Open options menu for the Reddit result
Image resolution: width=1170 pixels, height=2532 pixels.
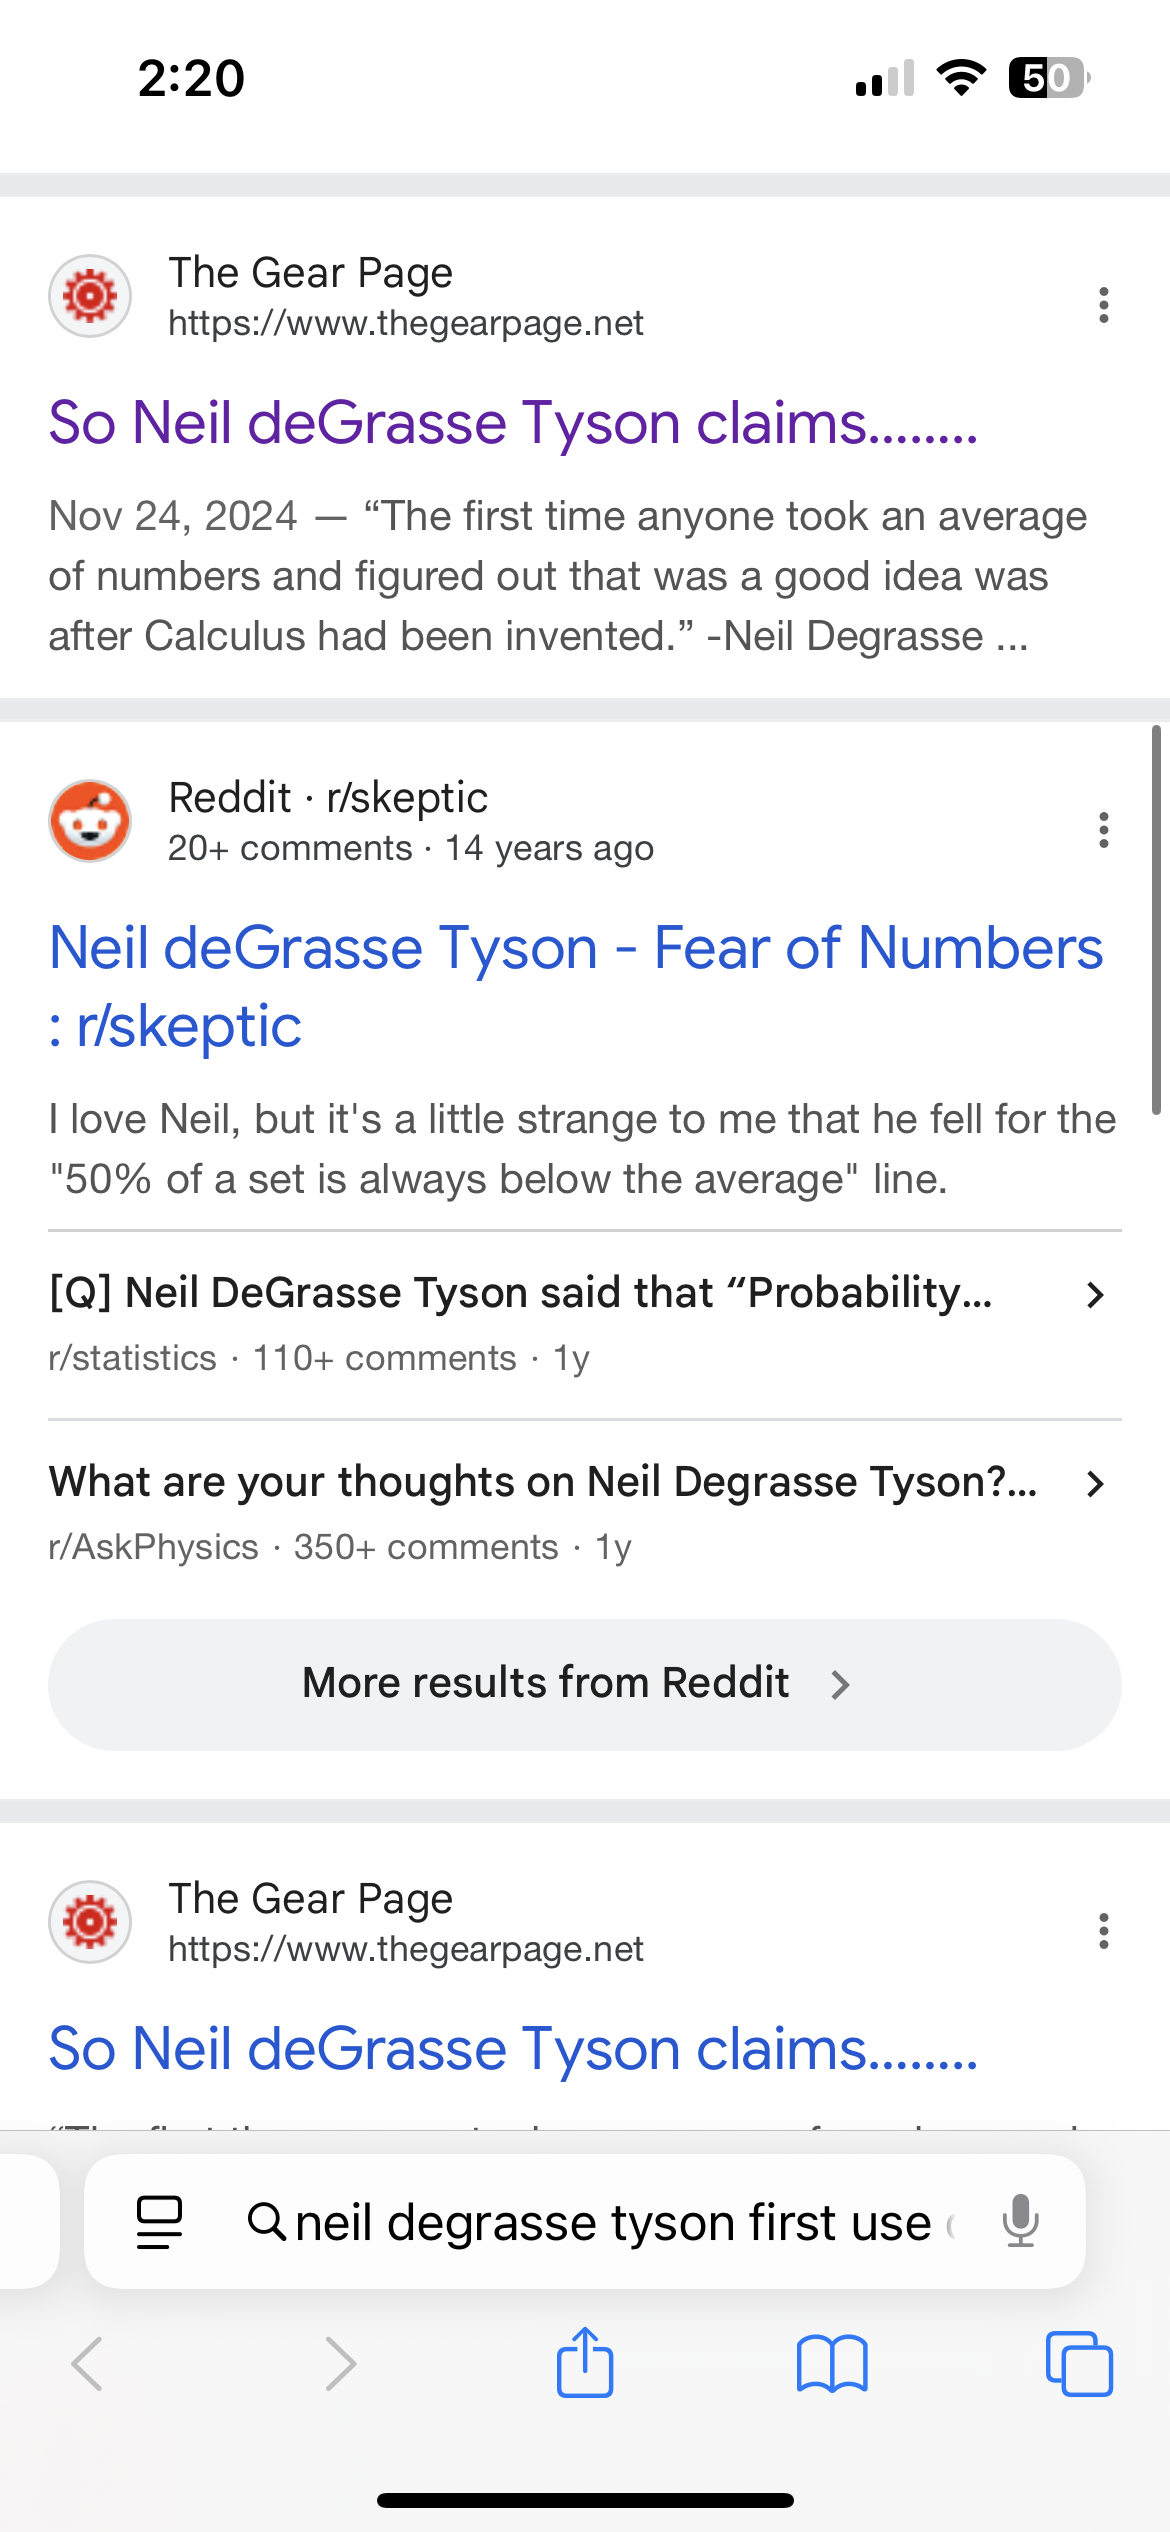click(x=1103, y=830)
